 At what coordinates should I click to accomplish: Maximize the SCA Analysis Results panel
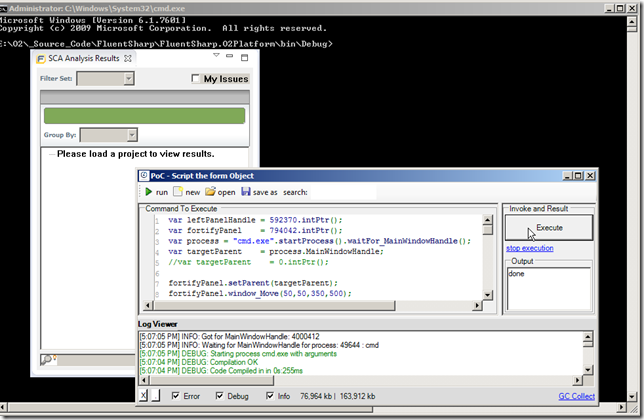point(244,57)
